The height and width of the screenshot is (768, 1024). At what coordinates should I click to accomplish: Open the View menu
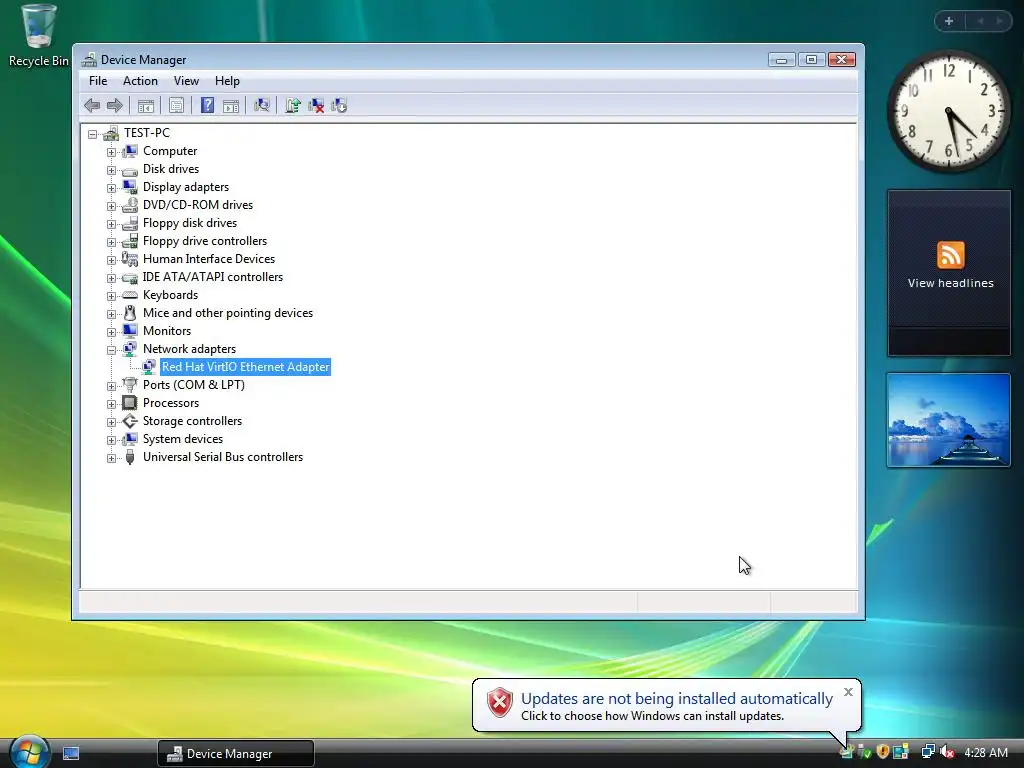(186, 81)
